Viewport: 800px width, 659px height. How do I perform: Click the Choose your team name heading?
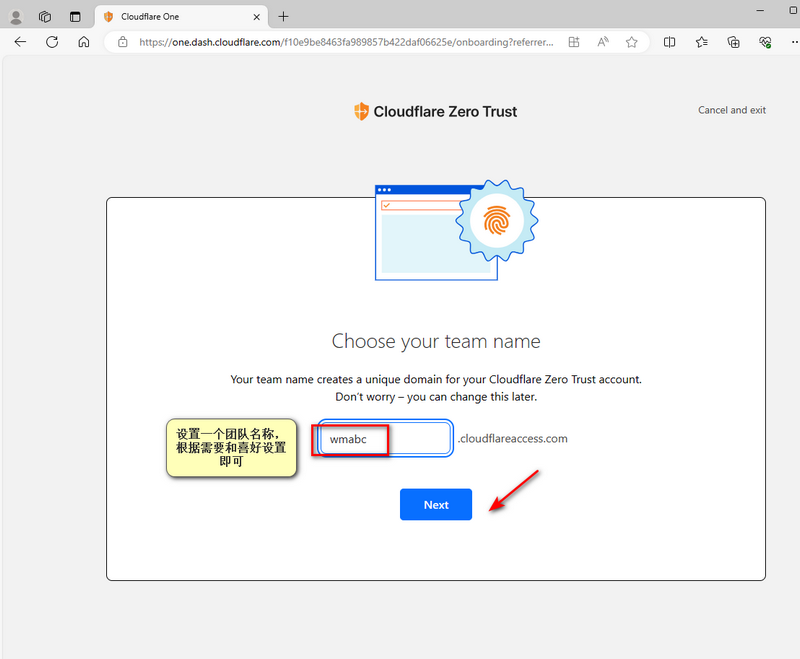pos(436,341)
